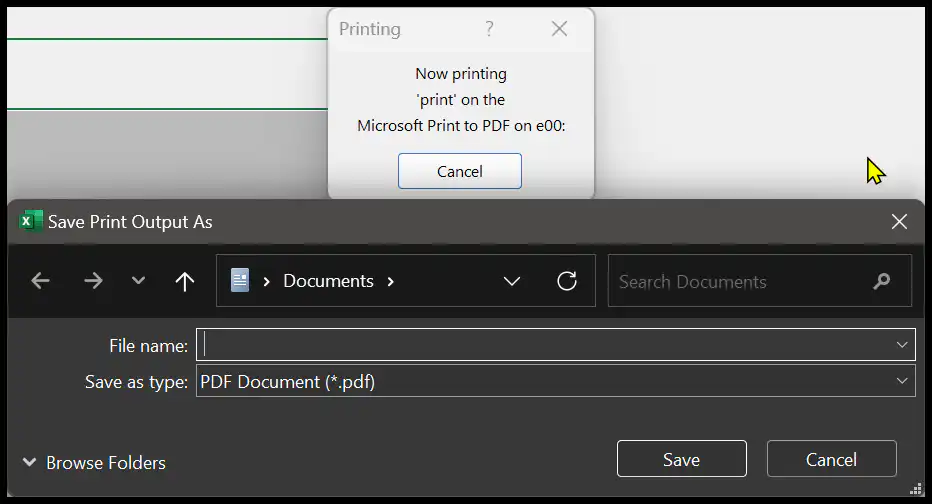Open recent locations dropdown chevron
Viewport: 932px width, 504px height.
coord(138,281)
